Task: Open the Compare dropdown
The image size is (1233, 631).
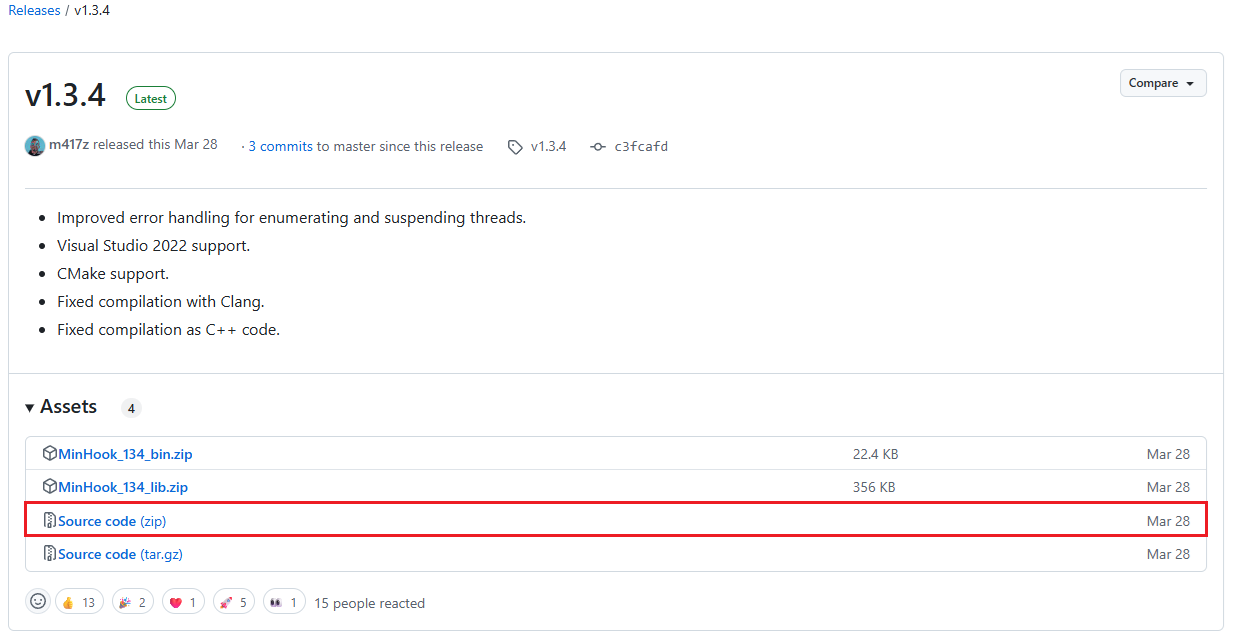Action: (x=1163, y=83)
